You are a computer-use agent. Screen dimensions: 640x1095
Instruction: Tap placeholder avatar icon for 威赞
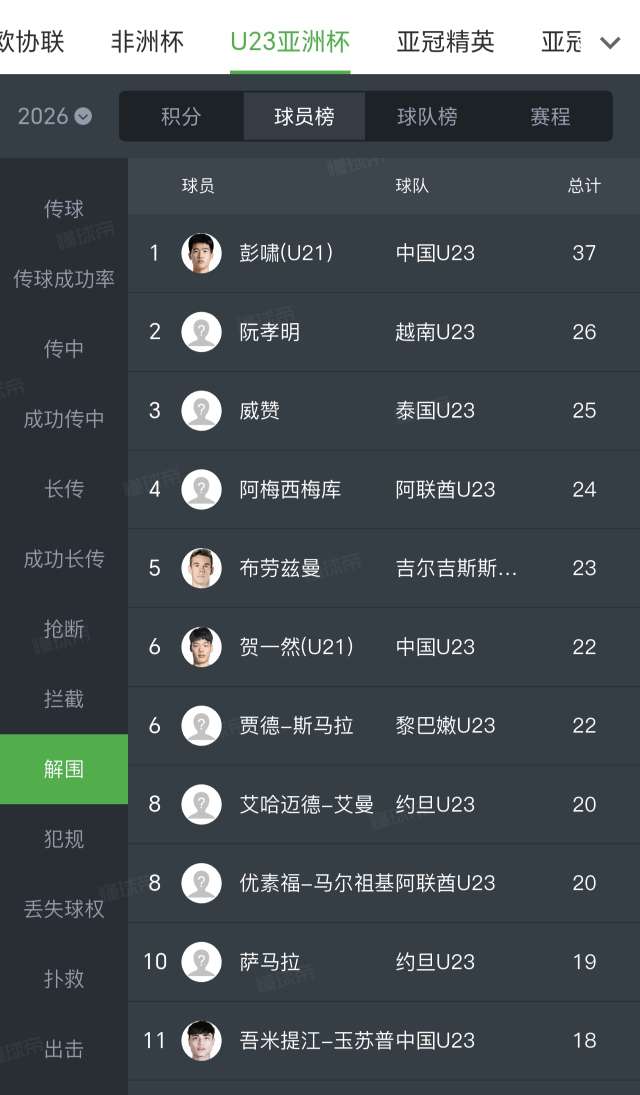201,411
